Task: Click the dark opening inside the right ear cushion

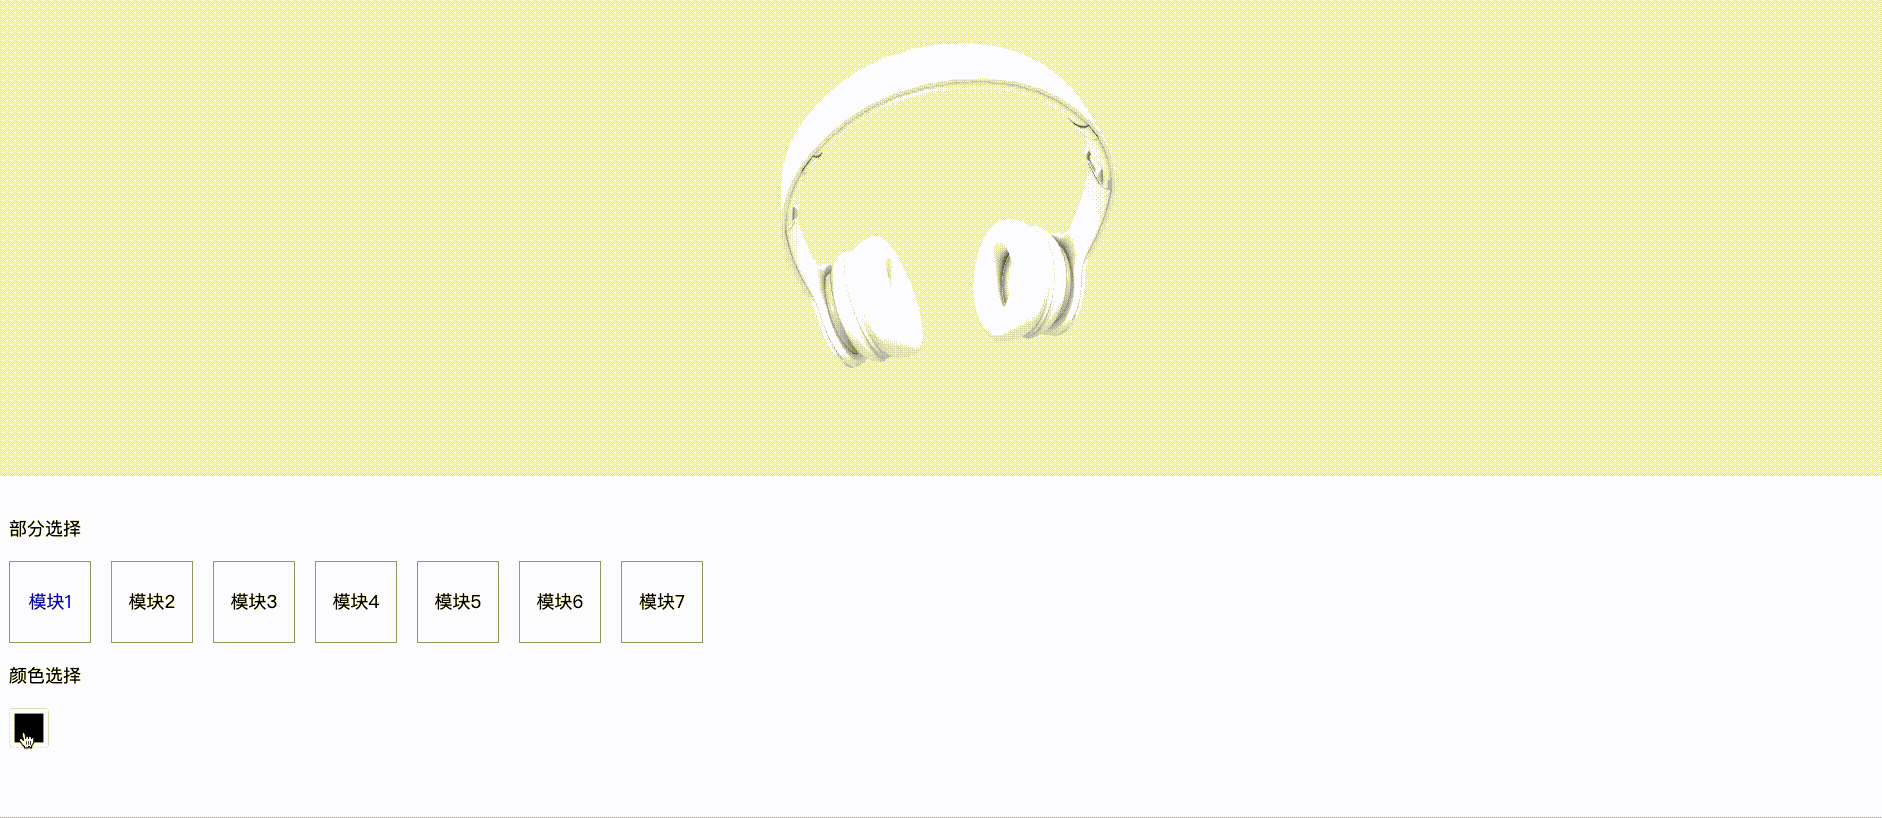Action: [1004, 276]
